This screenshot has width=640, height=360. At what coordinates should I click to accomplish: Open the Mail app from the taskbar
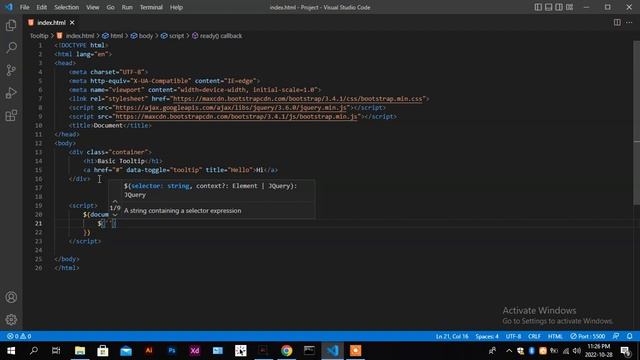[x=126, y=351]
